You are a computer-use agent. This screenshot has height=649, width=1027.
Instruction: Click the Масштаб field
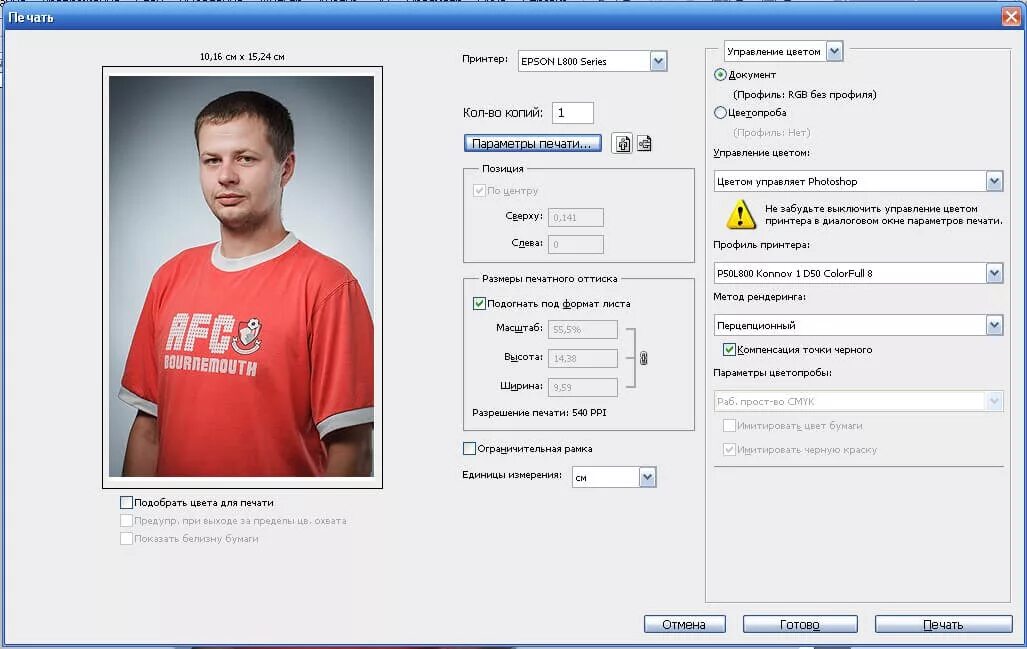[583, 329]
